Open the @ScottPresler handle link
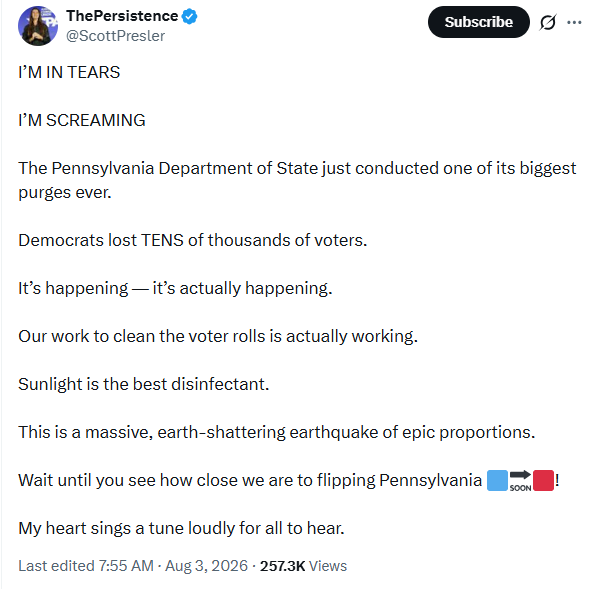The image size is (599, 589). point(115,36)
